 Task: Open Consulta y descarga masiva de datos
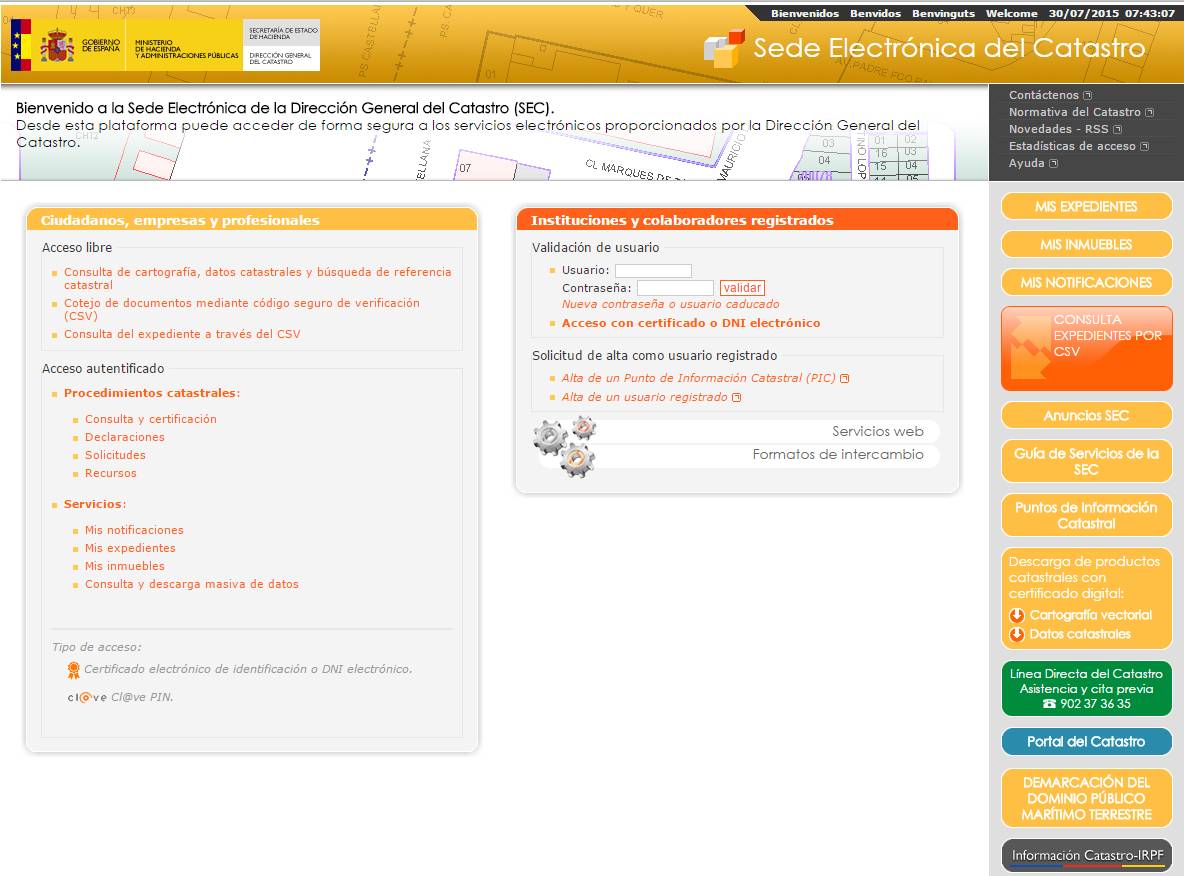click(x=192, y=585)
